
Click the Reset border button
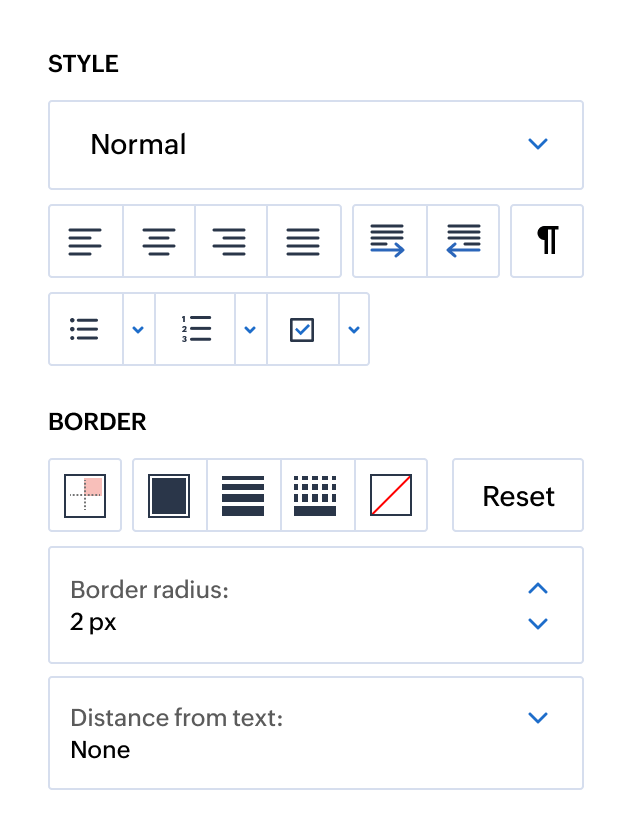point(518,495)
